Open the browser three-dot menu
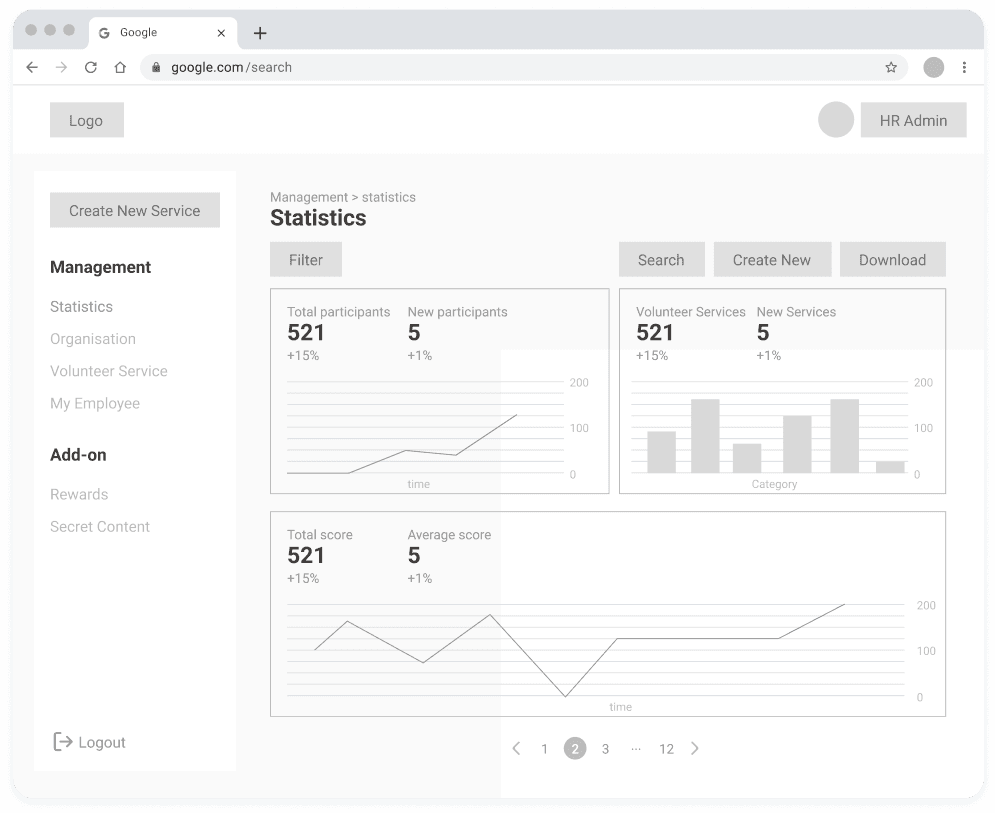The width and height of the screenshot is (995, 813). tap(964, 67)
